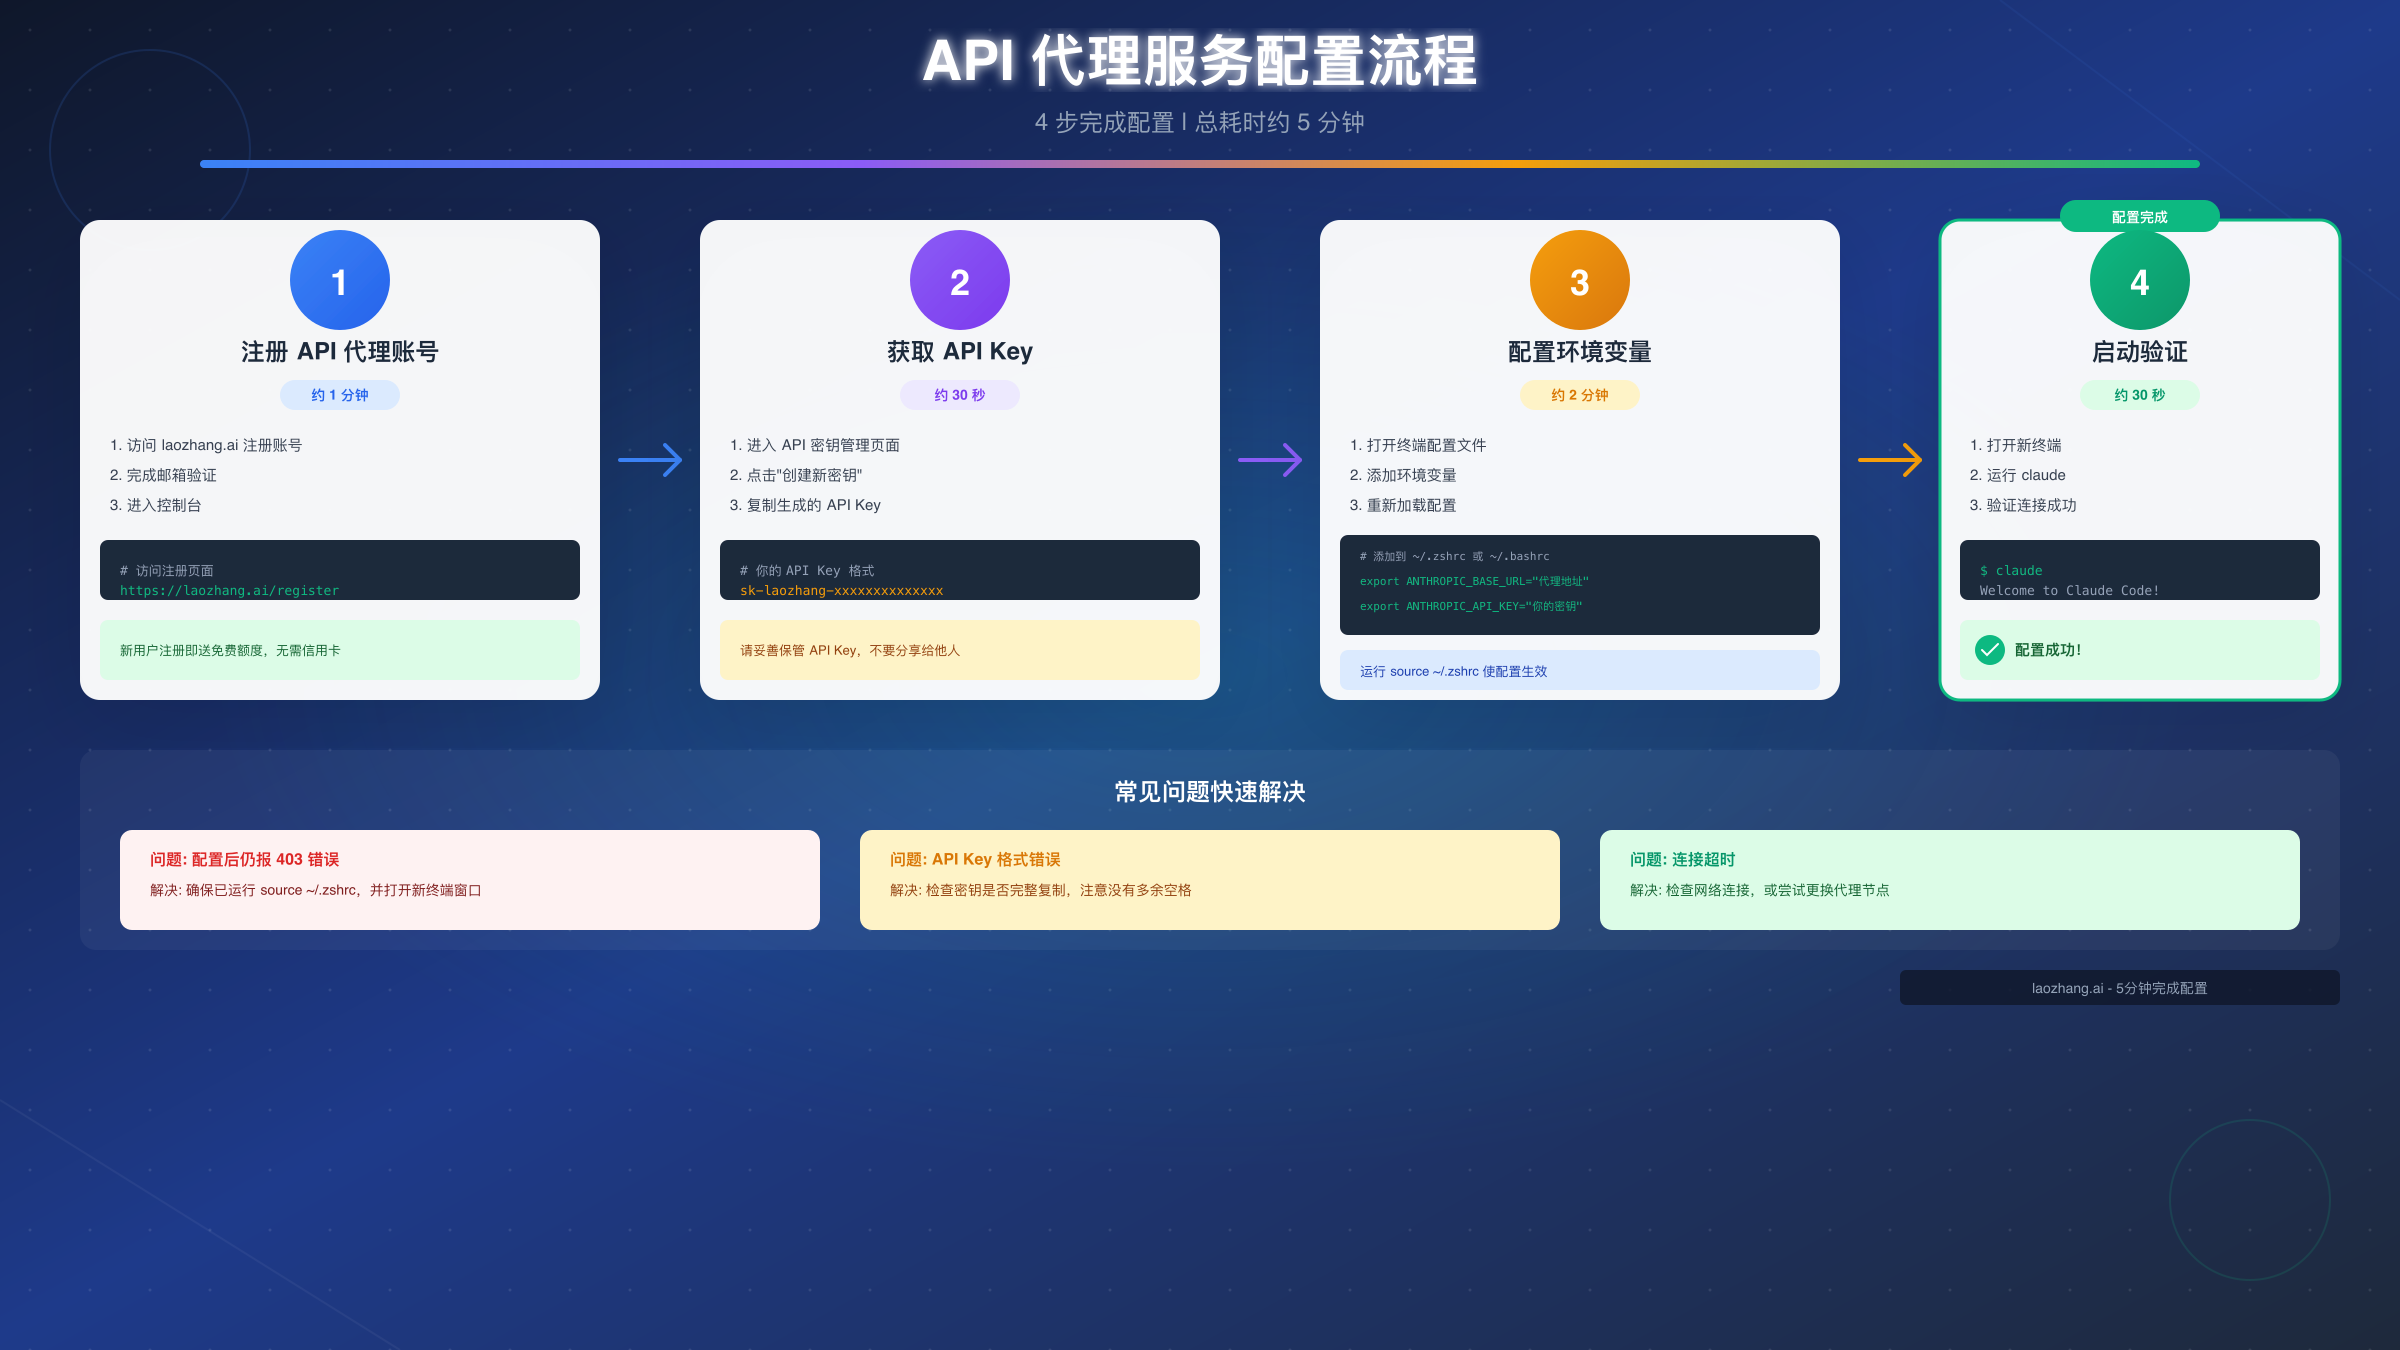This screenshot has height=1350, width=2400.
Task: Toggle the 约 30 秒 badge under 获取 API Key
Action: point(959,394)
